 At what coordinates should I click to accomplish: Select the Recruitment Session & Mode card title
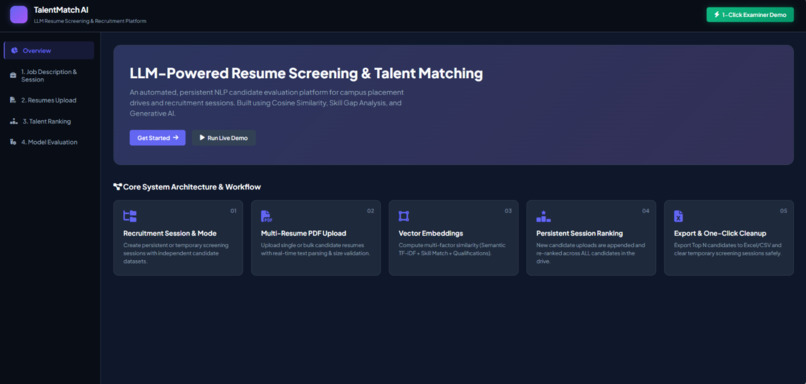(170, 233)
